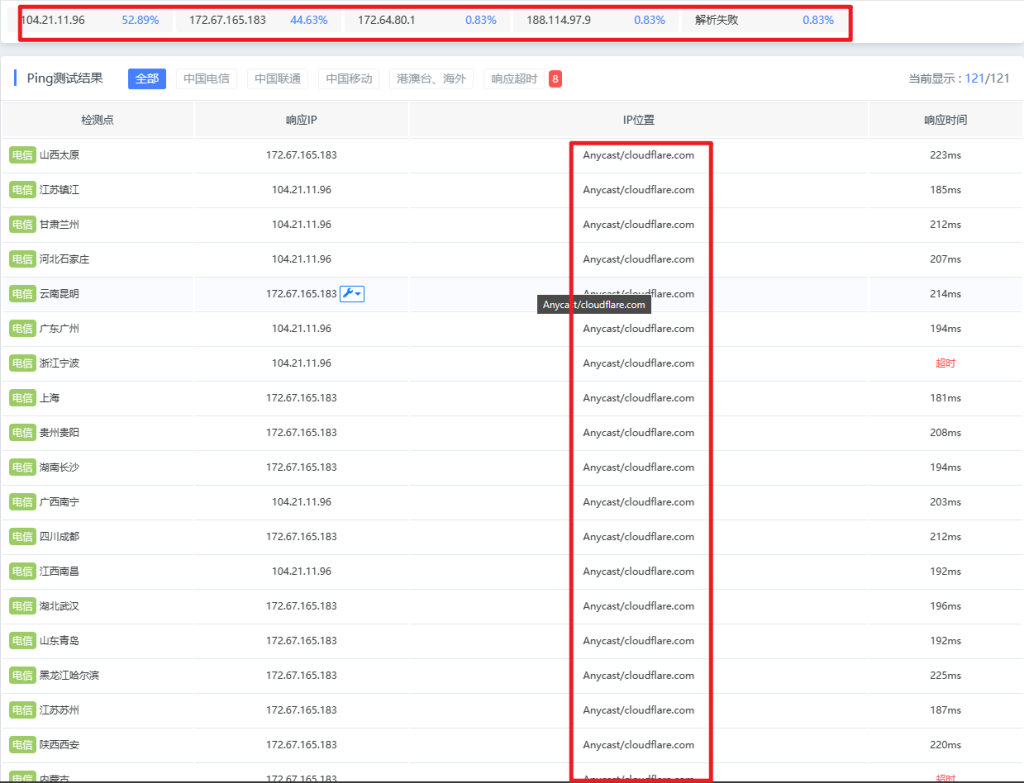
Task: Switch to the 中国电信 filter tab
Action: coord(206,79)
